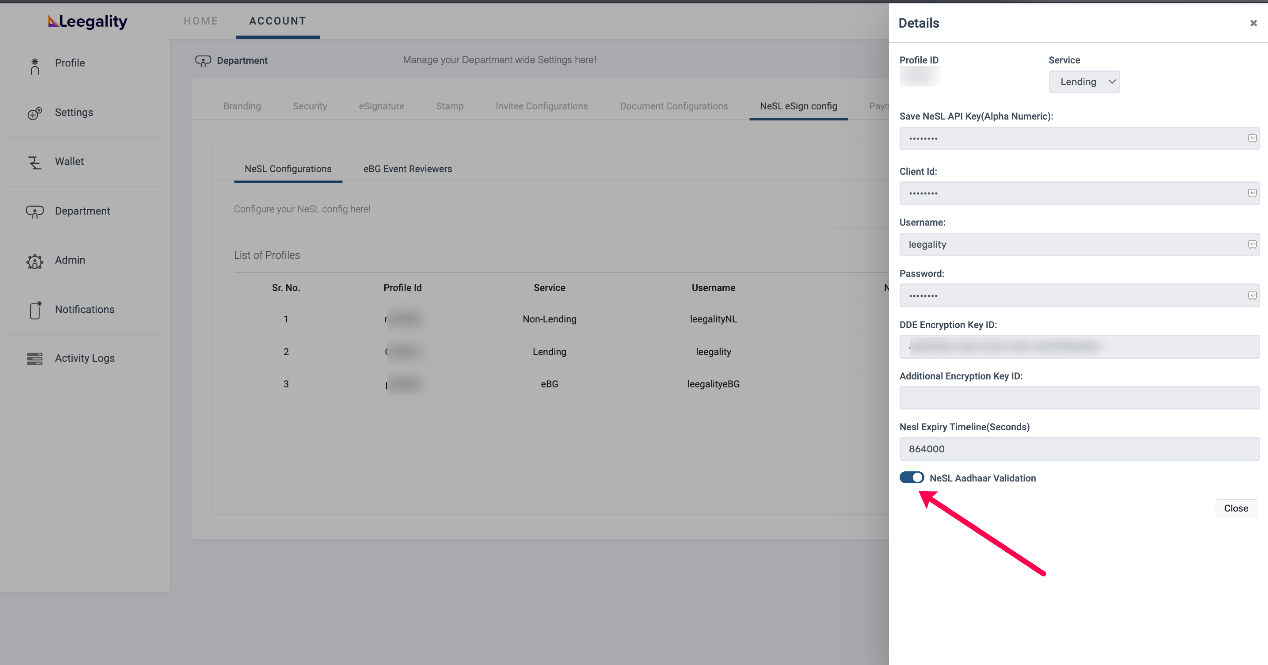The image size is (1268, 665).
Task: Click the reveal icon in Password field
Action: point(1252,296)
